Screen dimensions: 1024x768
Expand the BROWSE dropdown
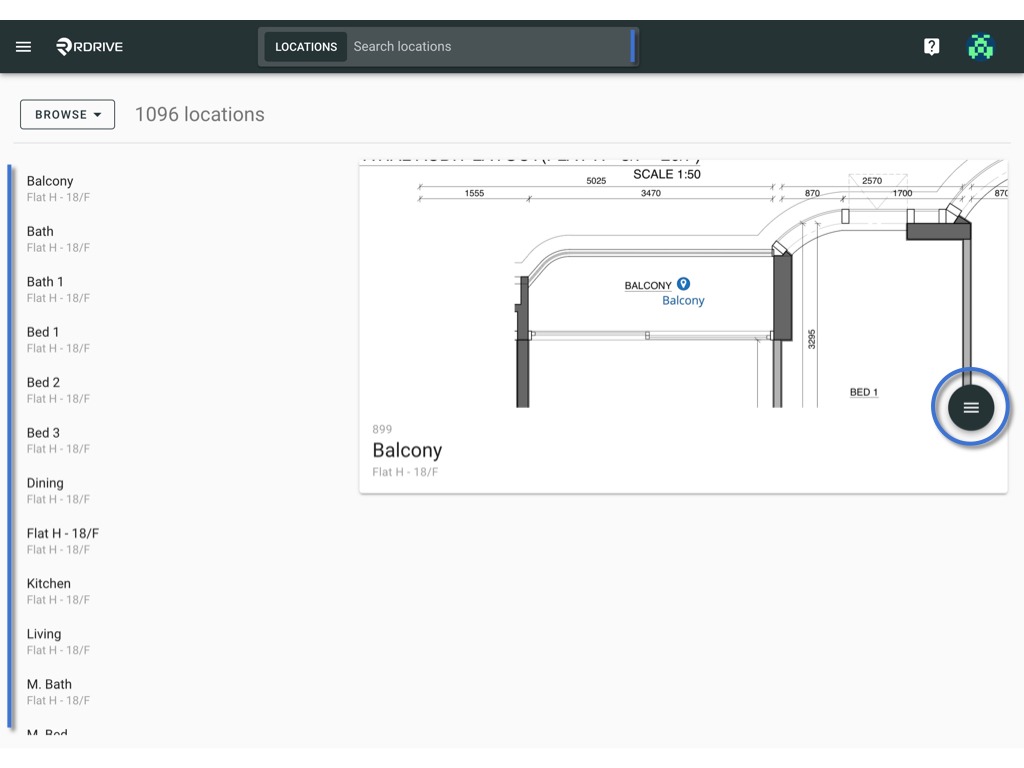tap(67, 114)
